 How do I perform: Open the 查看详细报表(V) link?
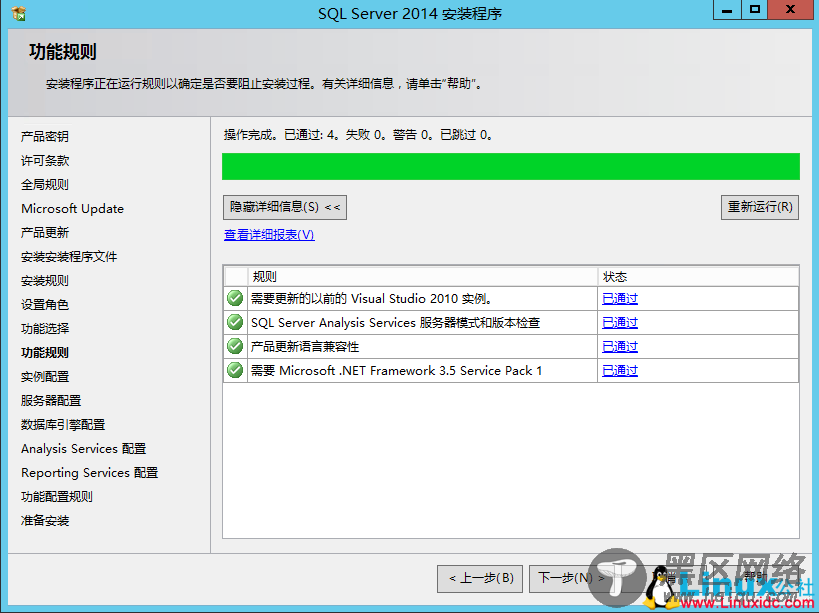pos(269,235)
